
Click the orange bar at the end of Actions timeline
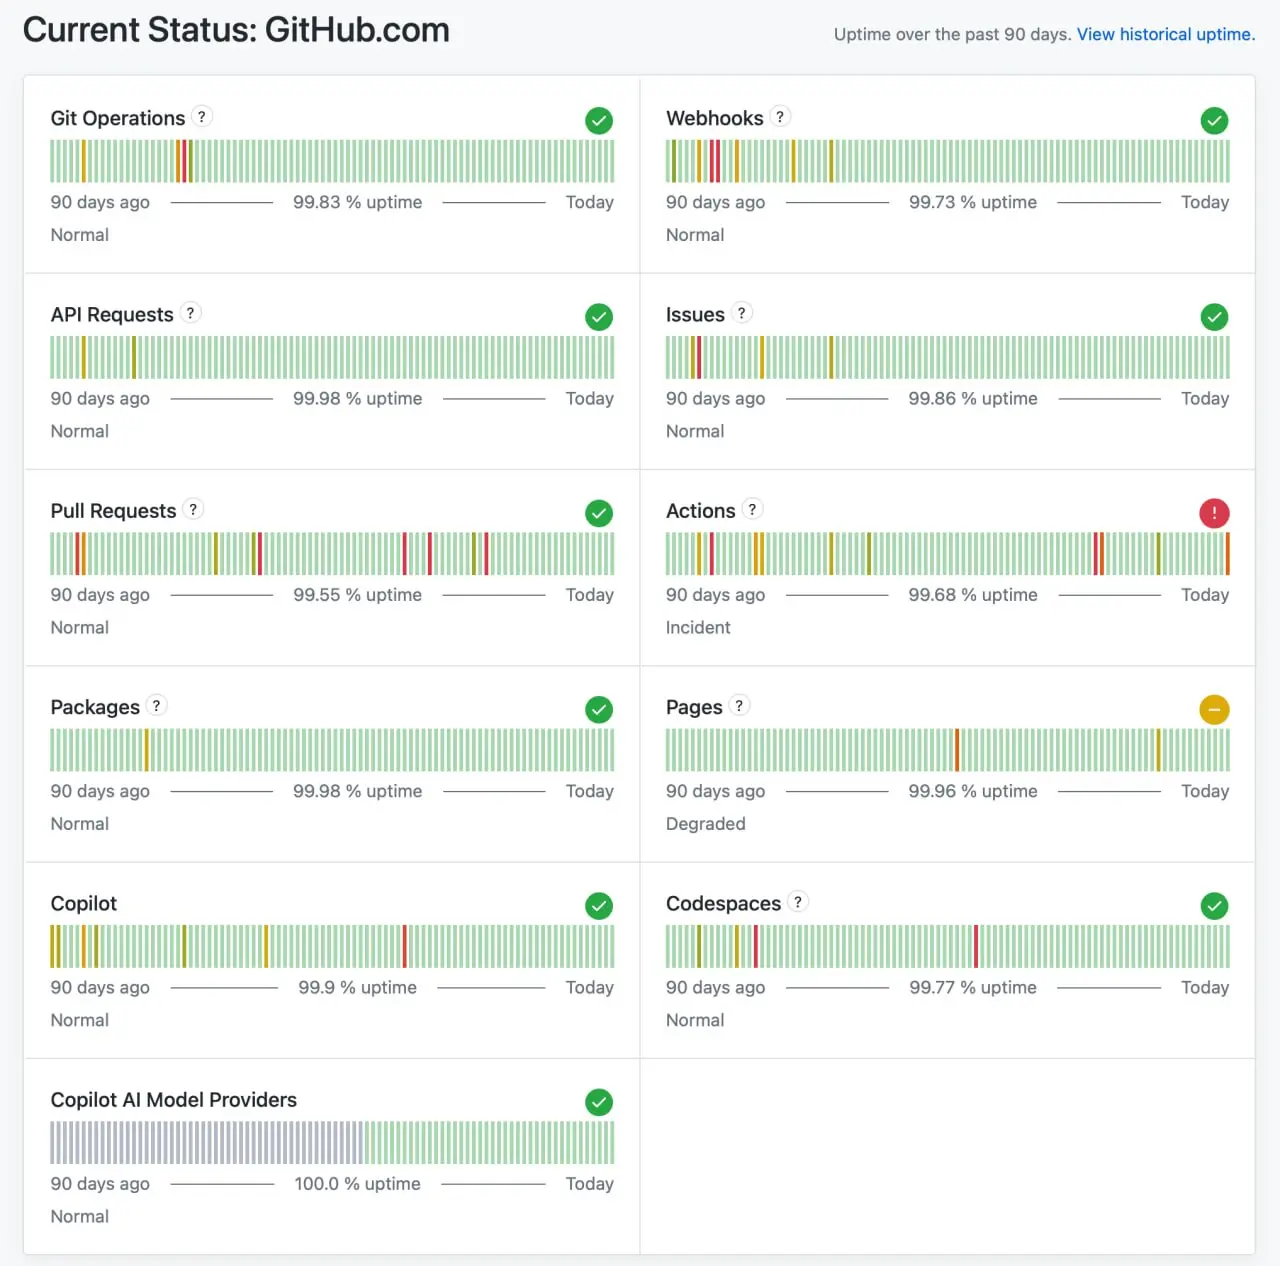(x=1227, y=554)
